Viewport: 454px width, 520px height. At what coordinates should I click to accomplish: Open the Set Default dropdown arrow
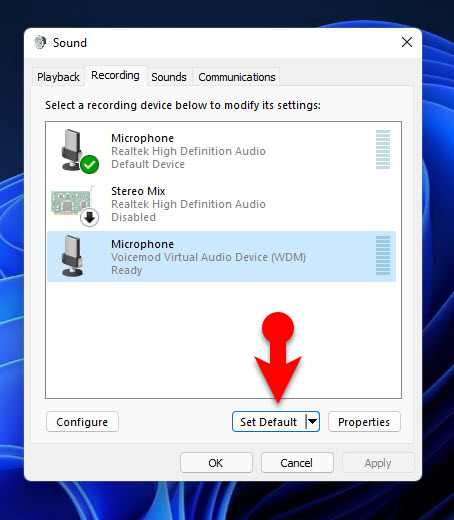[313, 422]
